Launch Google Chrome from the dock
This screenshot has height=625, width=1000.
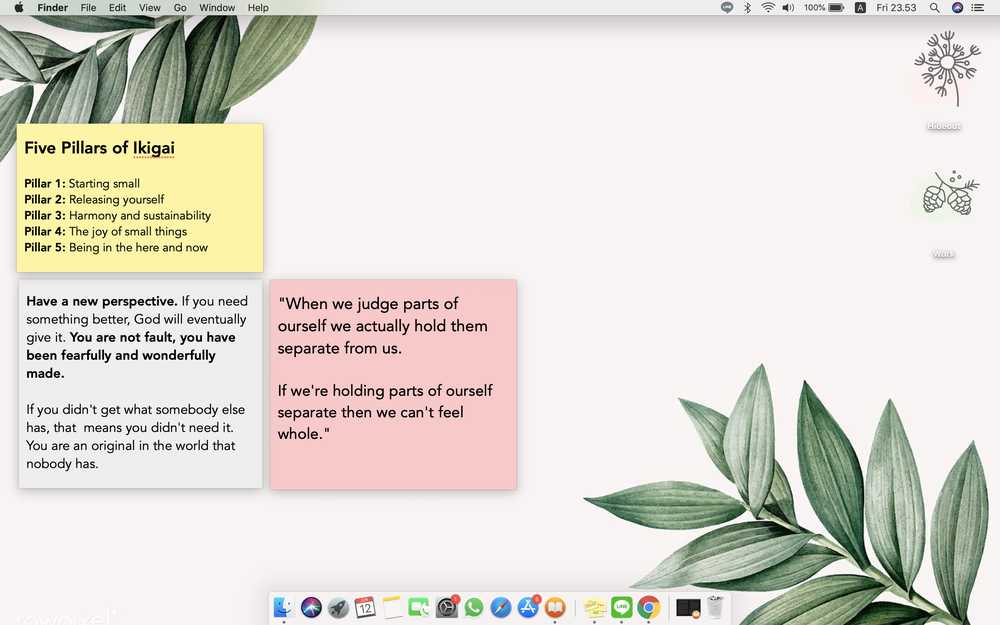pyautogui.click(x=649, y=607)
